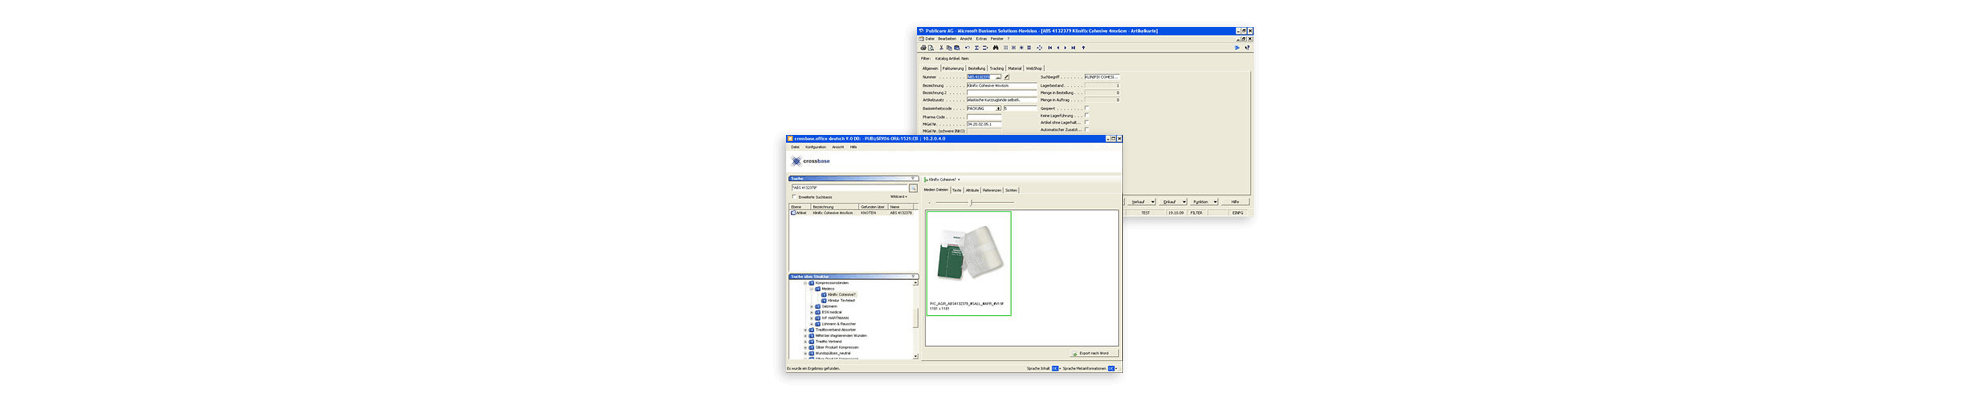Open the Ansicht menu in crossbase

coord(838,147)
